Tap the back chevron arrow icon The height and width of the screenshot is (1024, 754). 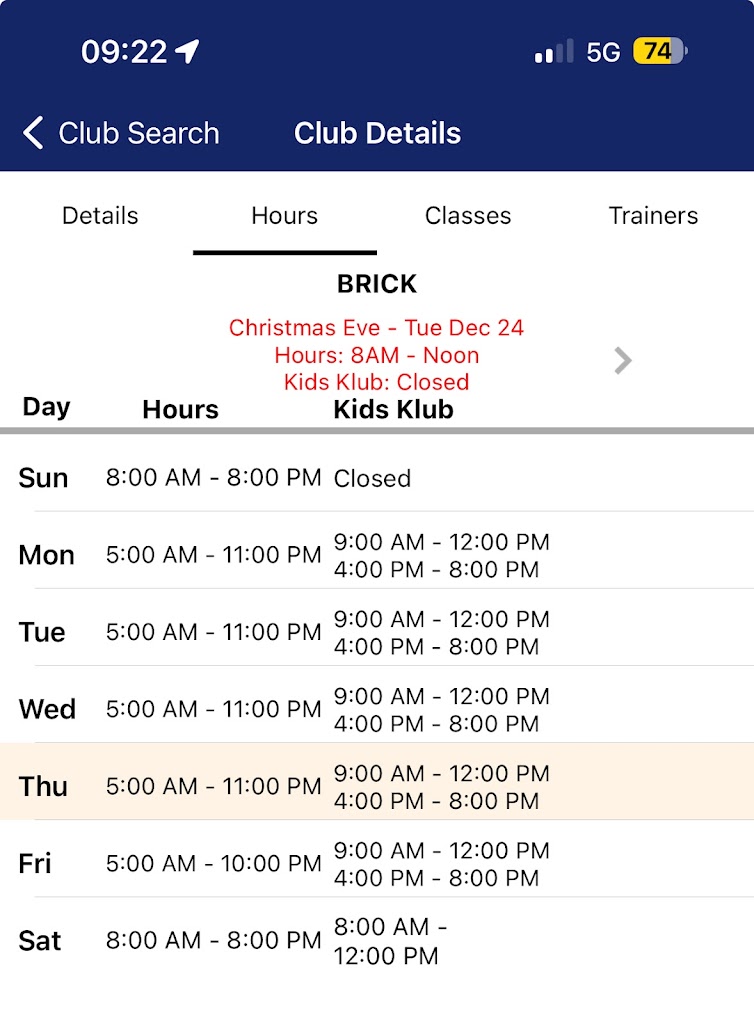pyautogui.click(x=33, y=133)
